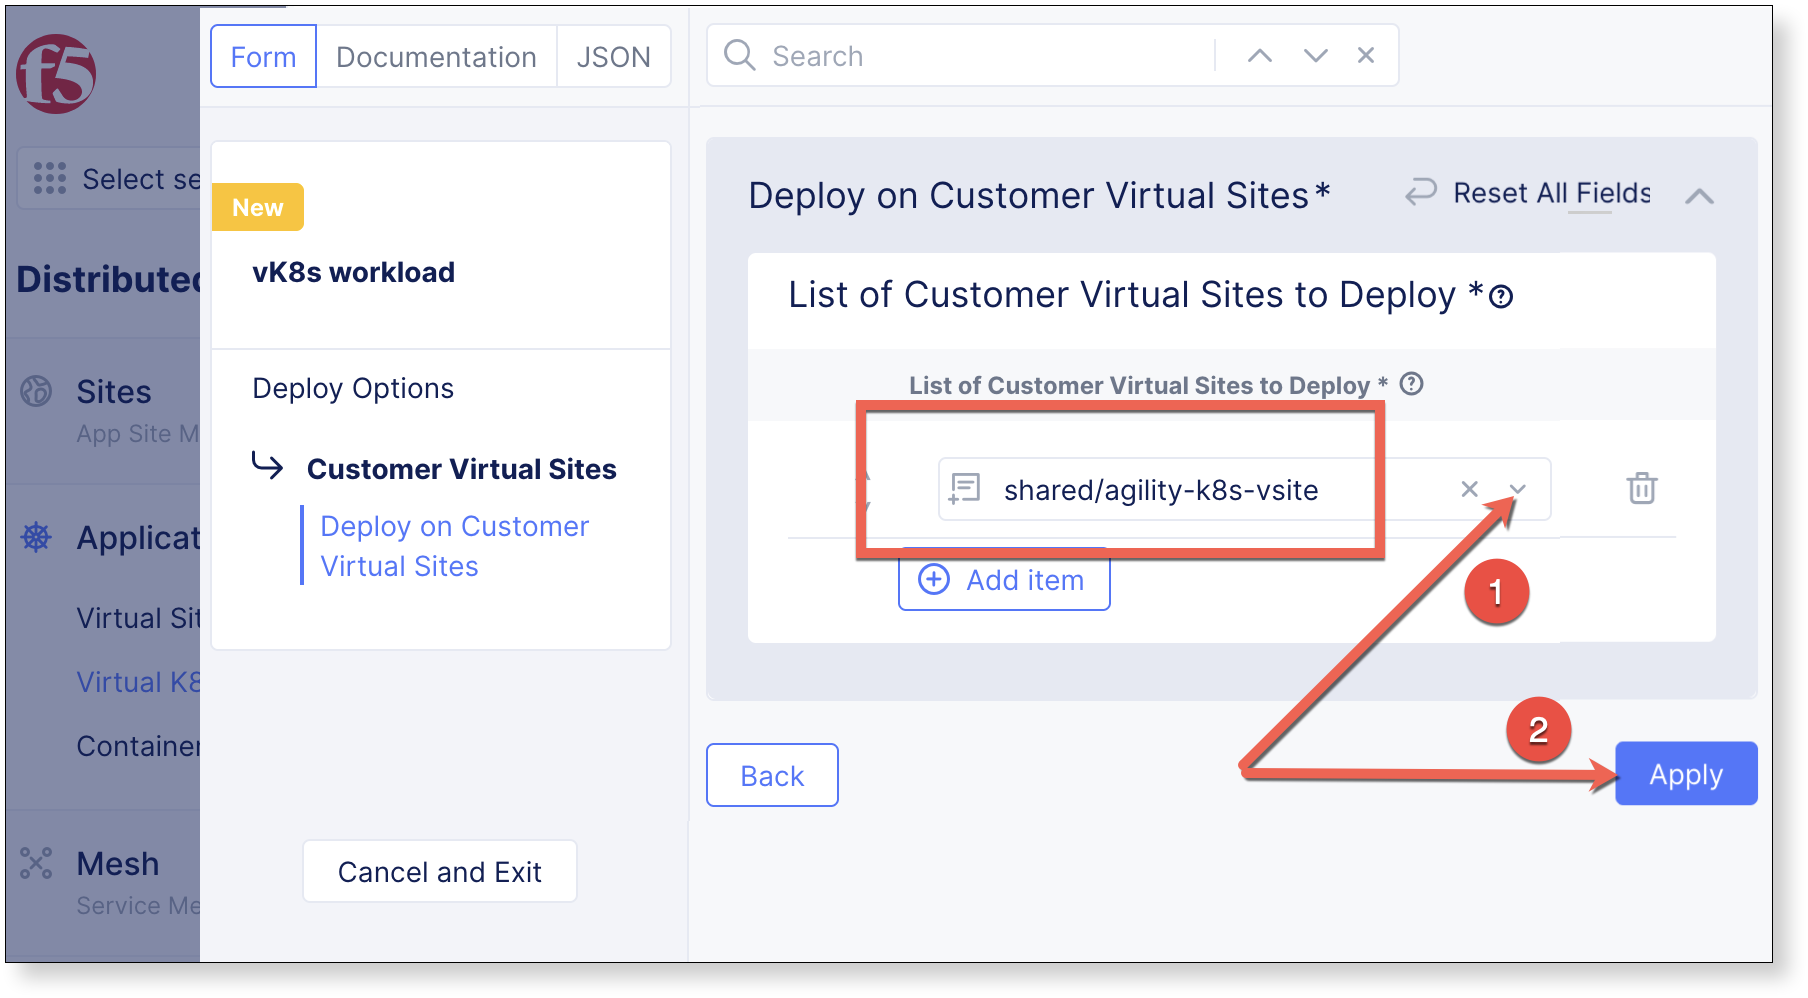The height and width of the screenshot is (998, 1808).
Task: Click Reset All Fields
Action: [1528, 193]
